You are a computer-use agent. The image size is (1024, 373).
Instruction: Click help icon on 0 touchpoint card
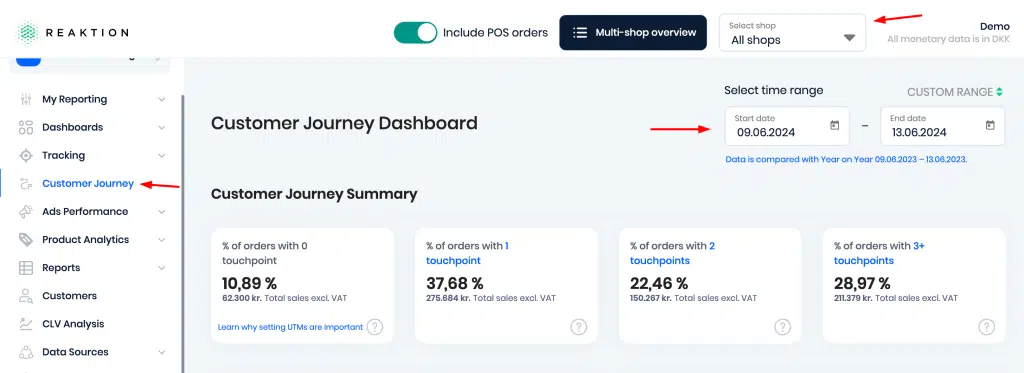tap(374, 327)
